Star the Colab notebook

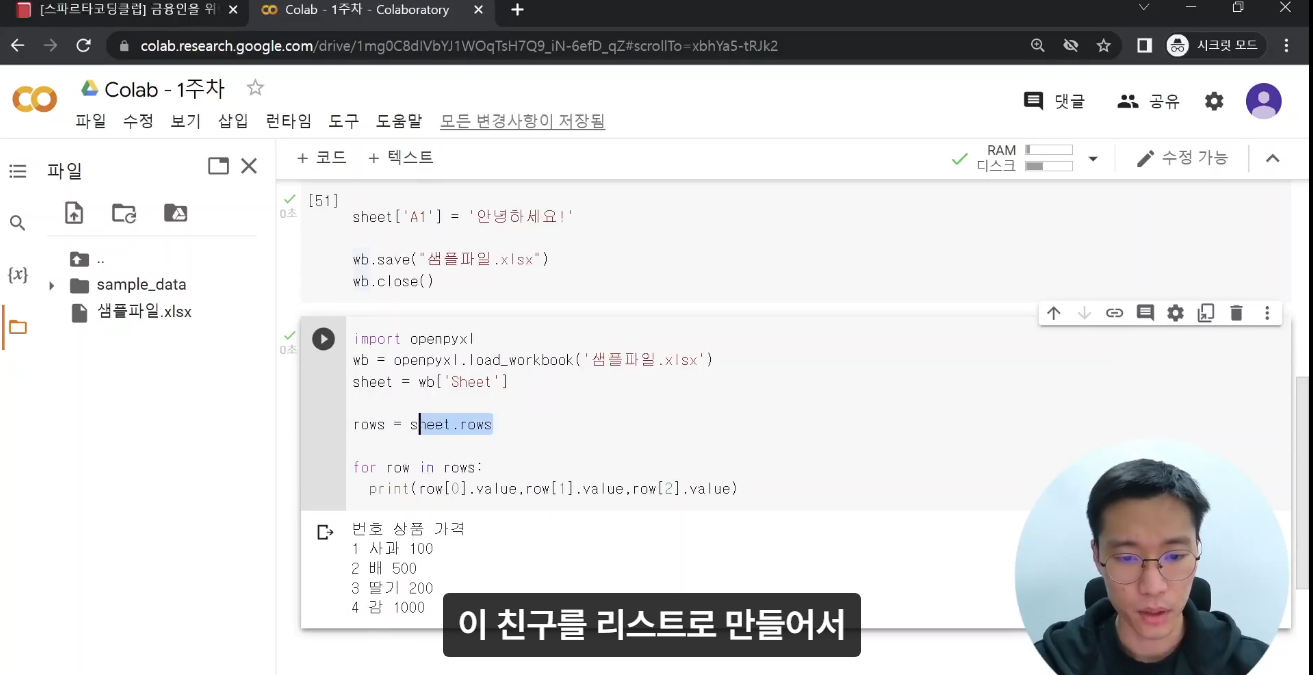[x=255, y=88]
